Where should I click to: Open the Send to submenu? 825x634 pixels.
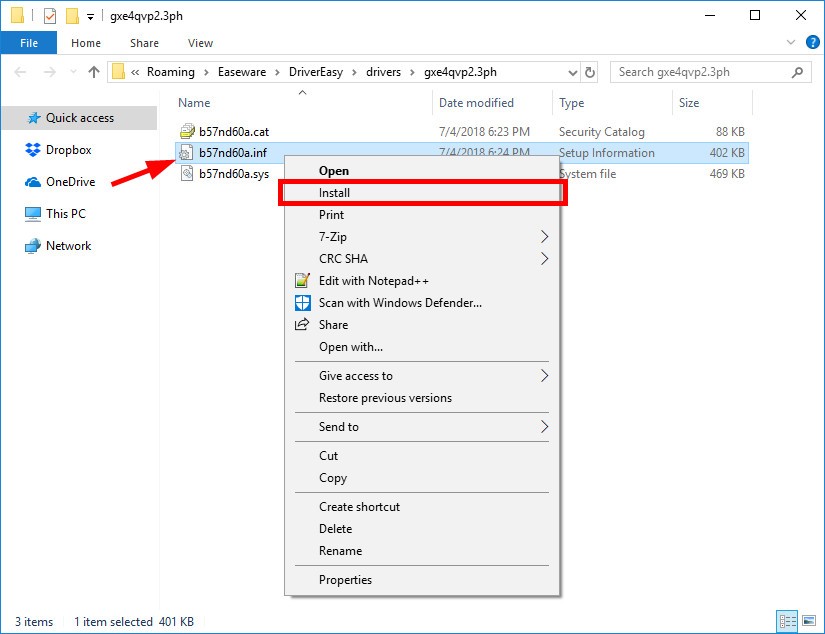[422, 427]
